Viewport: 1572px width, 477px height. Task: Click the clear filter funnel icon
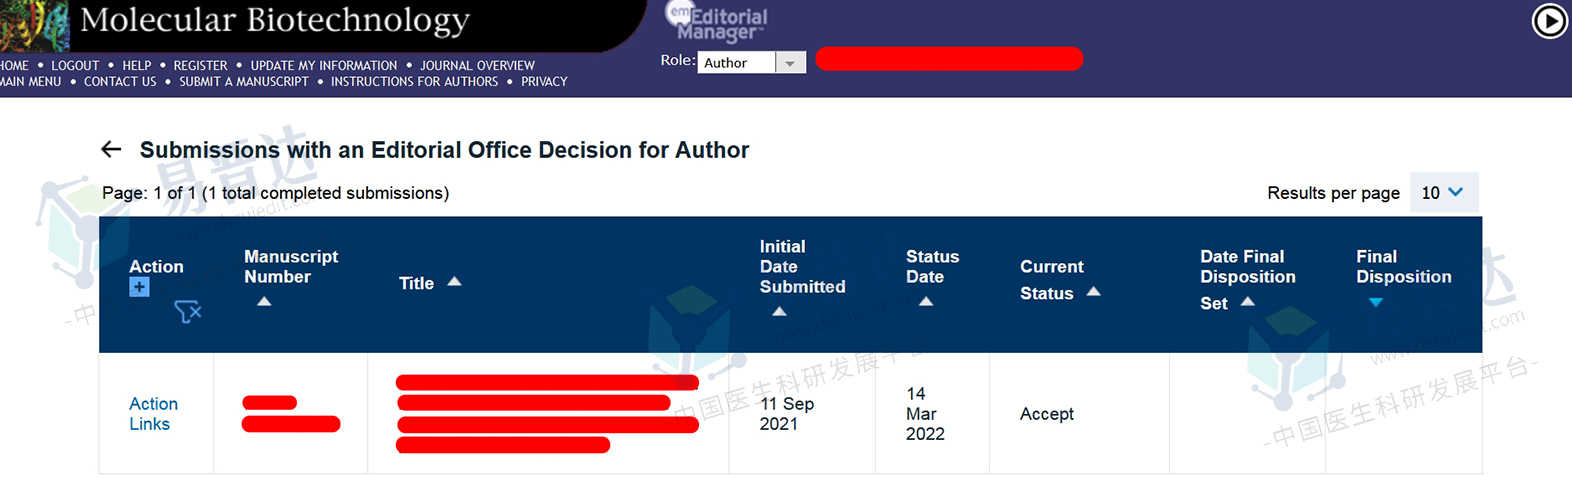[x=187, y=311]
